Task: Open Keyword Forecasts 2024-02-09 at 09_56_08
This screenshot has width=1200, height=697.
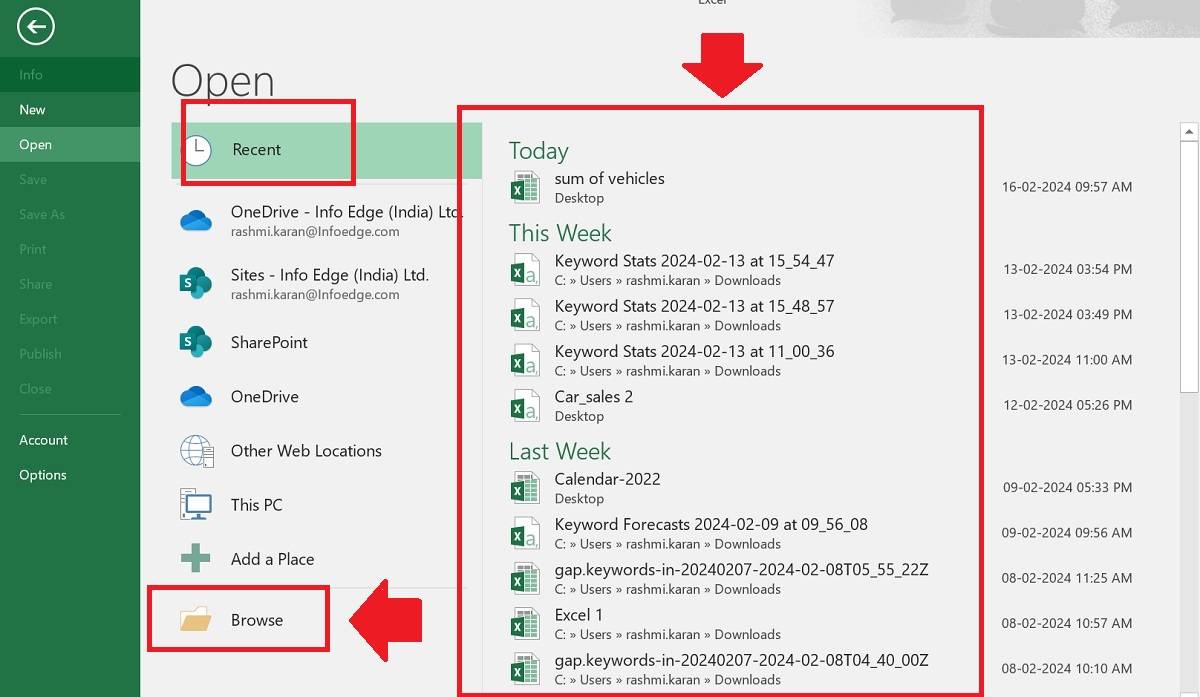Action: point(711,524)
